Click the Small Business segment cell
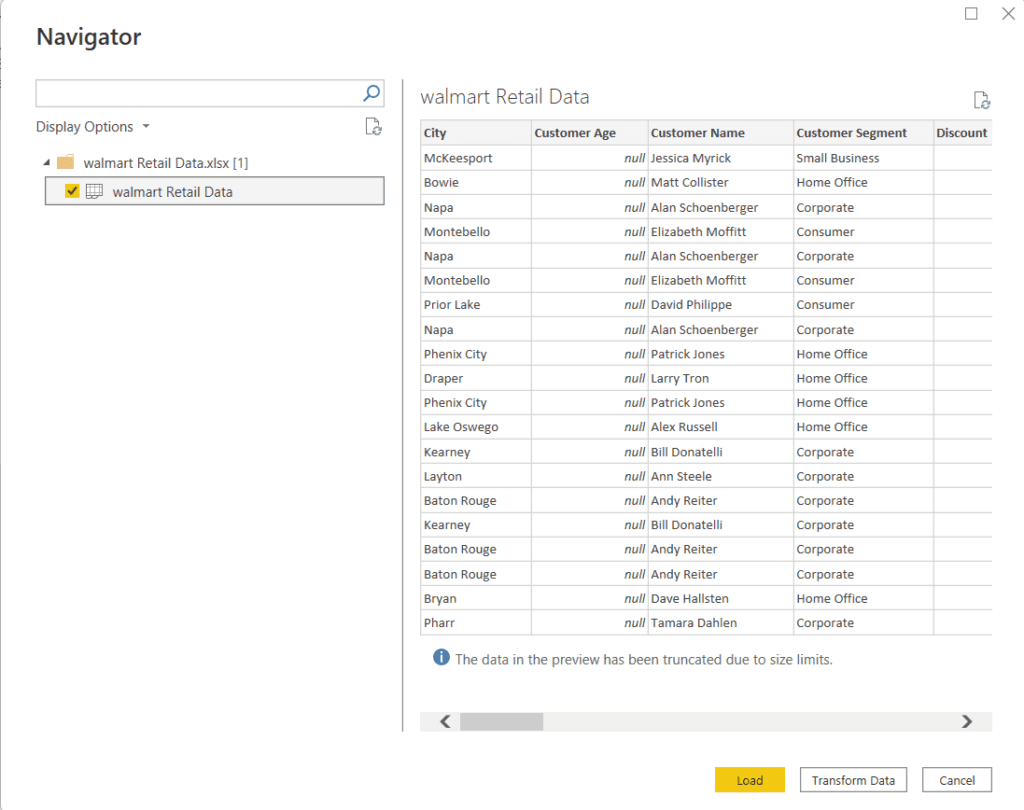Screen dimensions: 1024x810 coord(863,158)
